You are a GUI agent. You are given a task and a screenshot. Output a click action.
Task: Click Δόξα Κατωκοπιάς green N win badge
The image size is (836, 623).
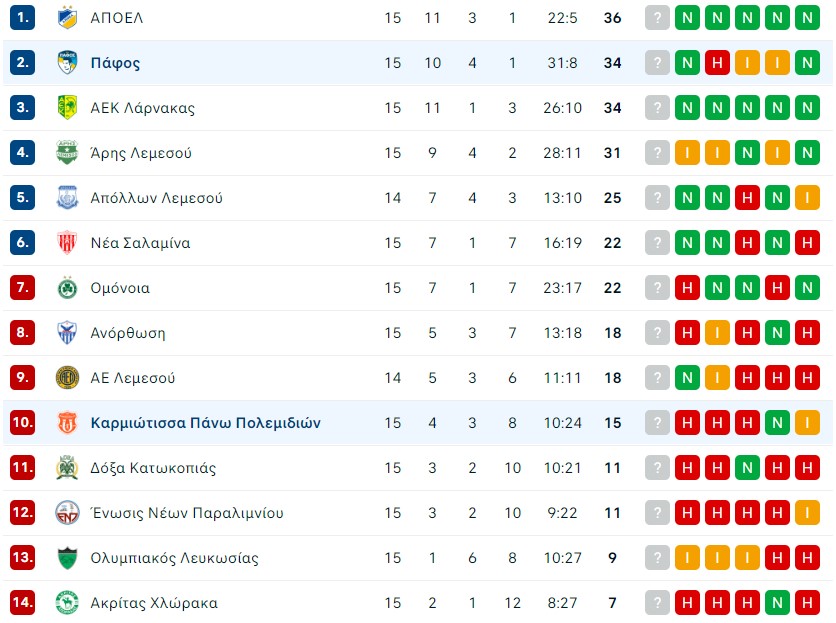click(x=747, y=468)
